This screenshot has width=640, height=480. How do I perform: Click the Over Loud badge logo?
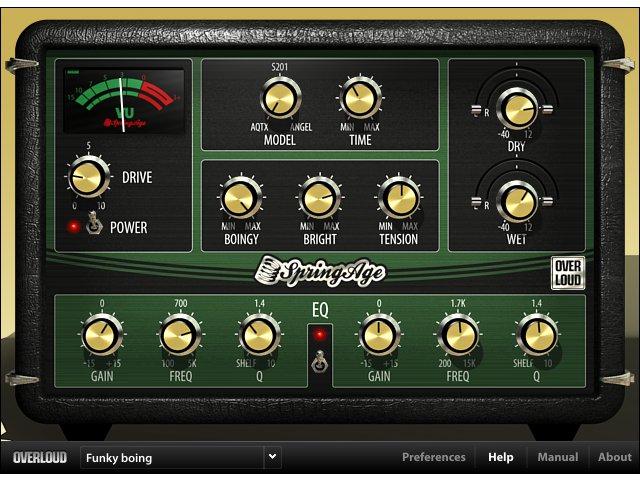(x=568, y=273)
